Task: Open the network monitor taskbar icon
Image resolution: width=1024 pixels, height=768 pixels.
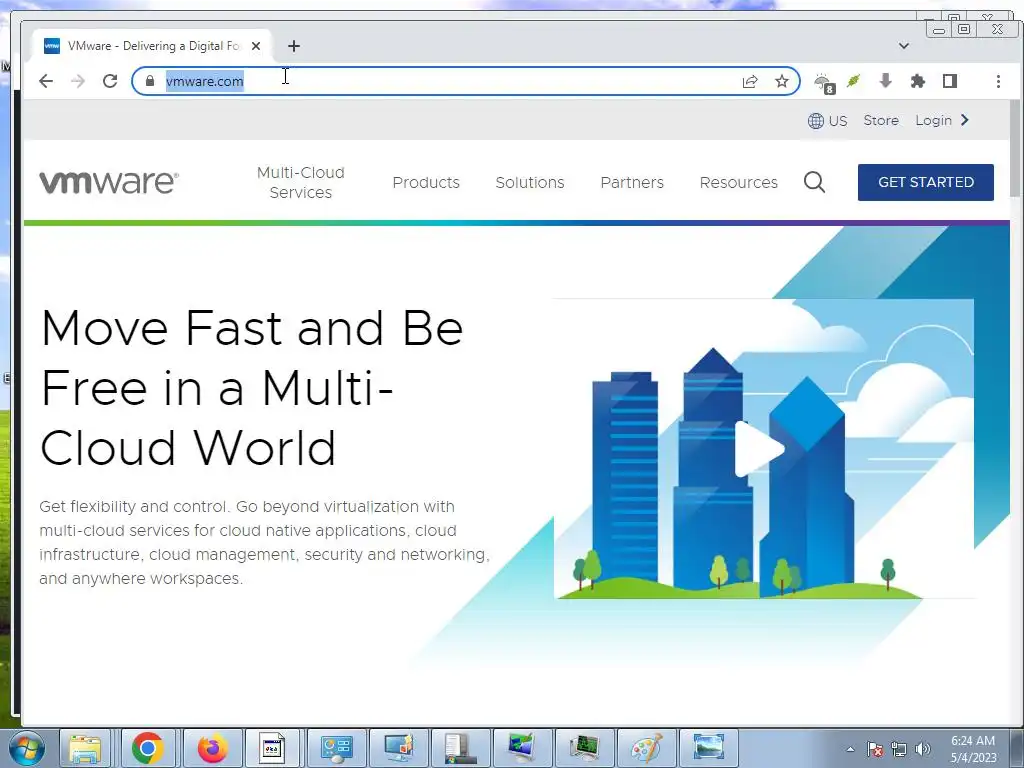Action: 522,748
